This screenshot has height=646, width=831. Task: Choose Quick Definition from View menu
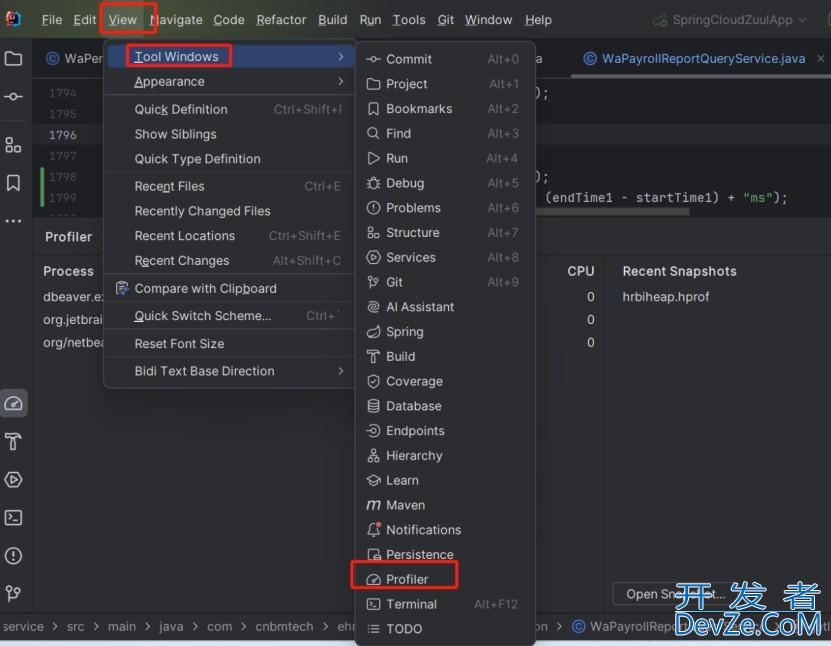coord(229,109)
